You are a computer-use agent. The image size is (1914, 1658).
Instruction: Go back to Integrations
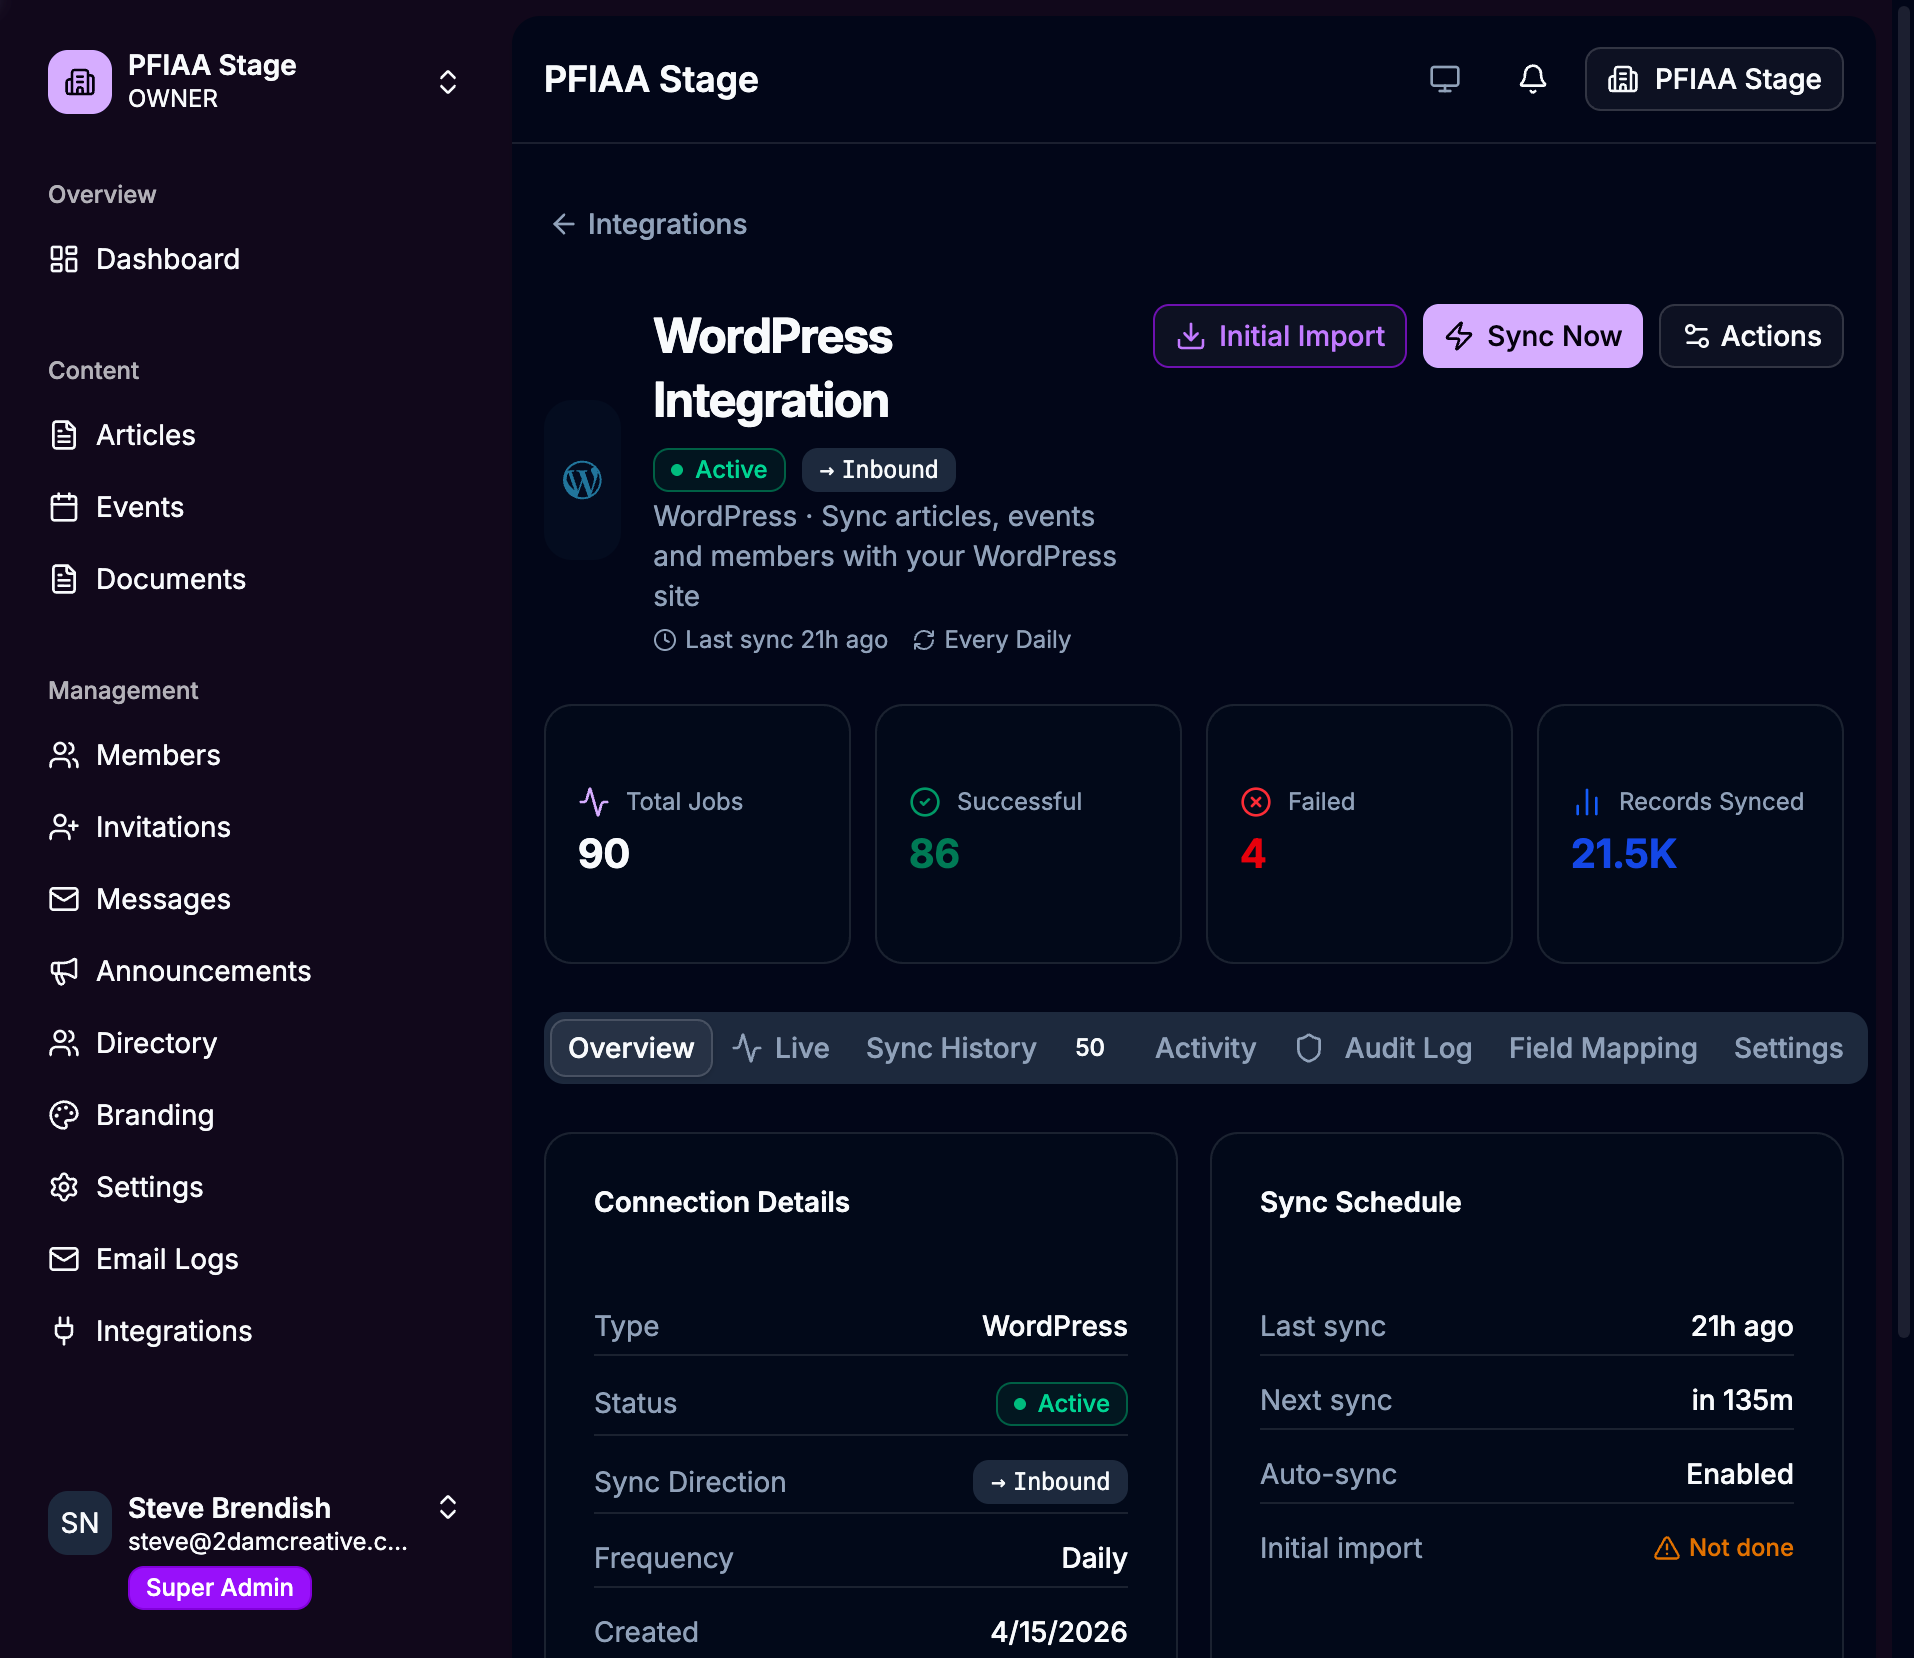pyautogui.click(x=649, y=224)
